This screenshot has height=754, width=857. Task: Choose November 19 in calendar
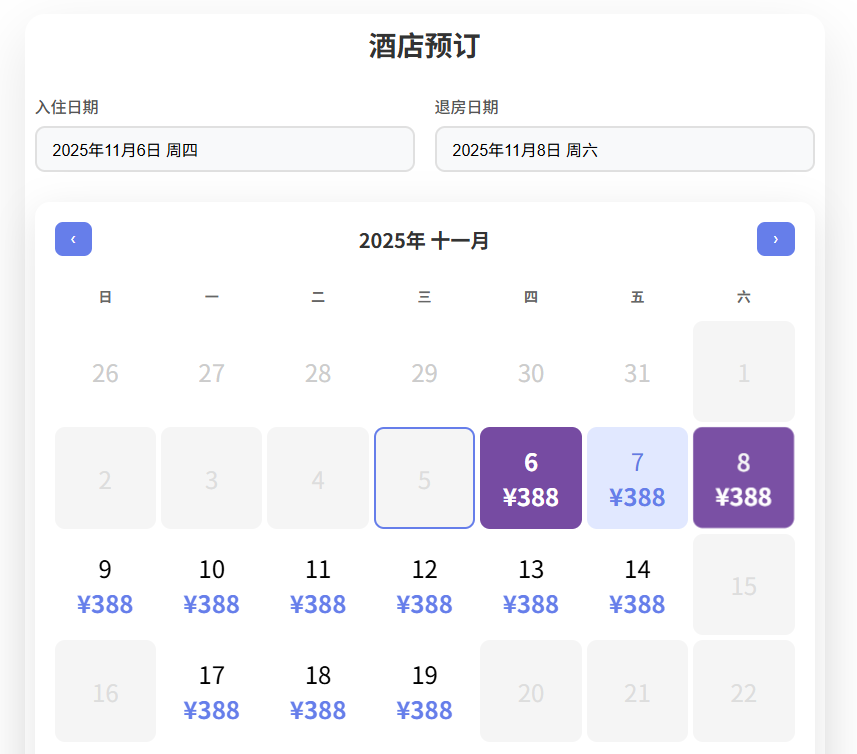click(x=424, y=691)
